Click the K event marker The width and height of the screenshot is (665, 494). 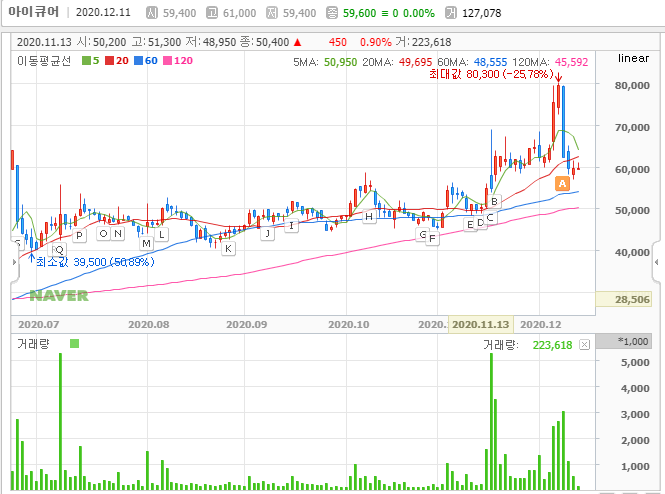tap(228, 248)
